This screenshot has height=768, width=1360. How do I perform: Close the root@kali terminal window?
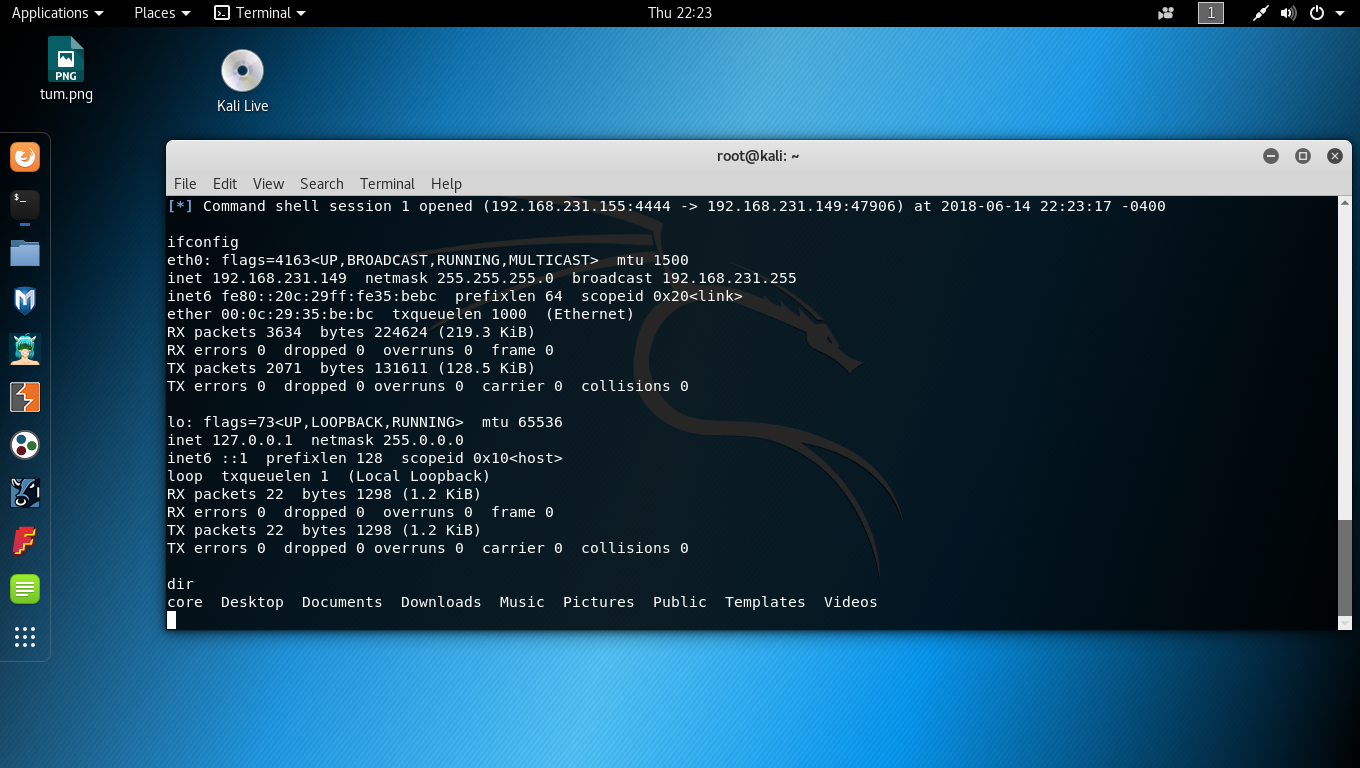(1335, 156)
